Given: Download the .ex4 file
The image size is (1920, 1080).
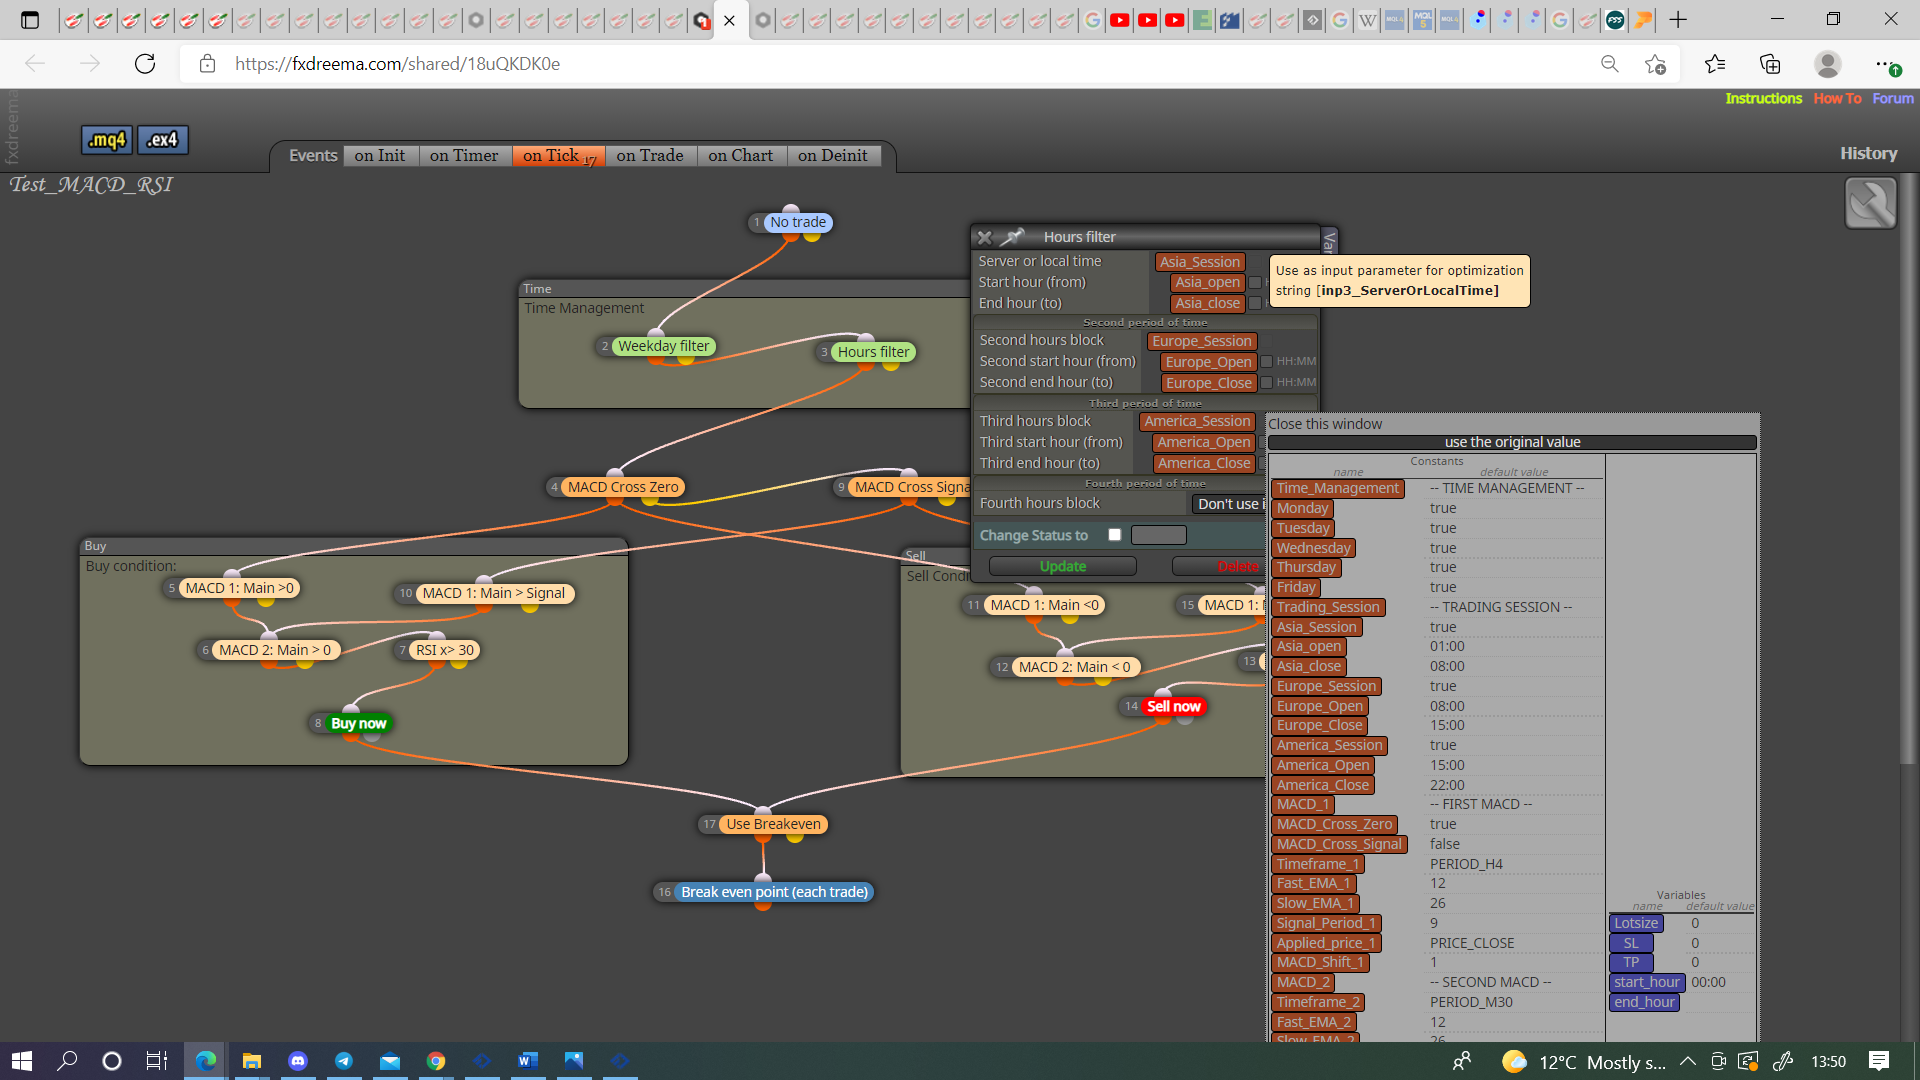Looking at the screenshot, I should coord(162,140).
